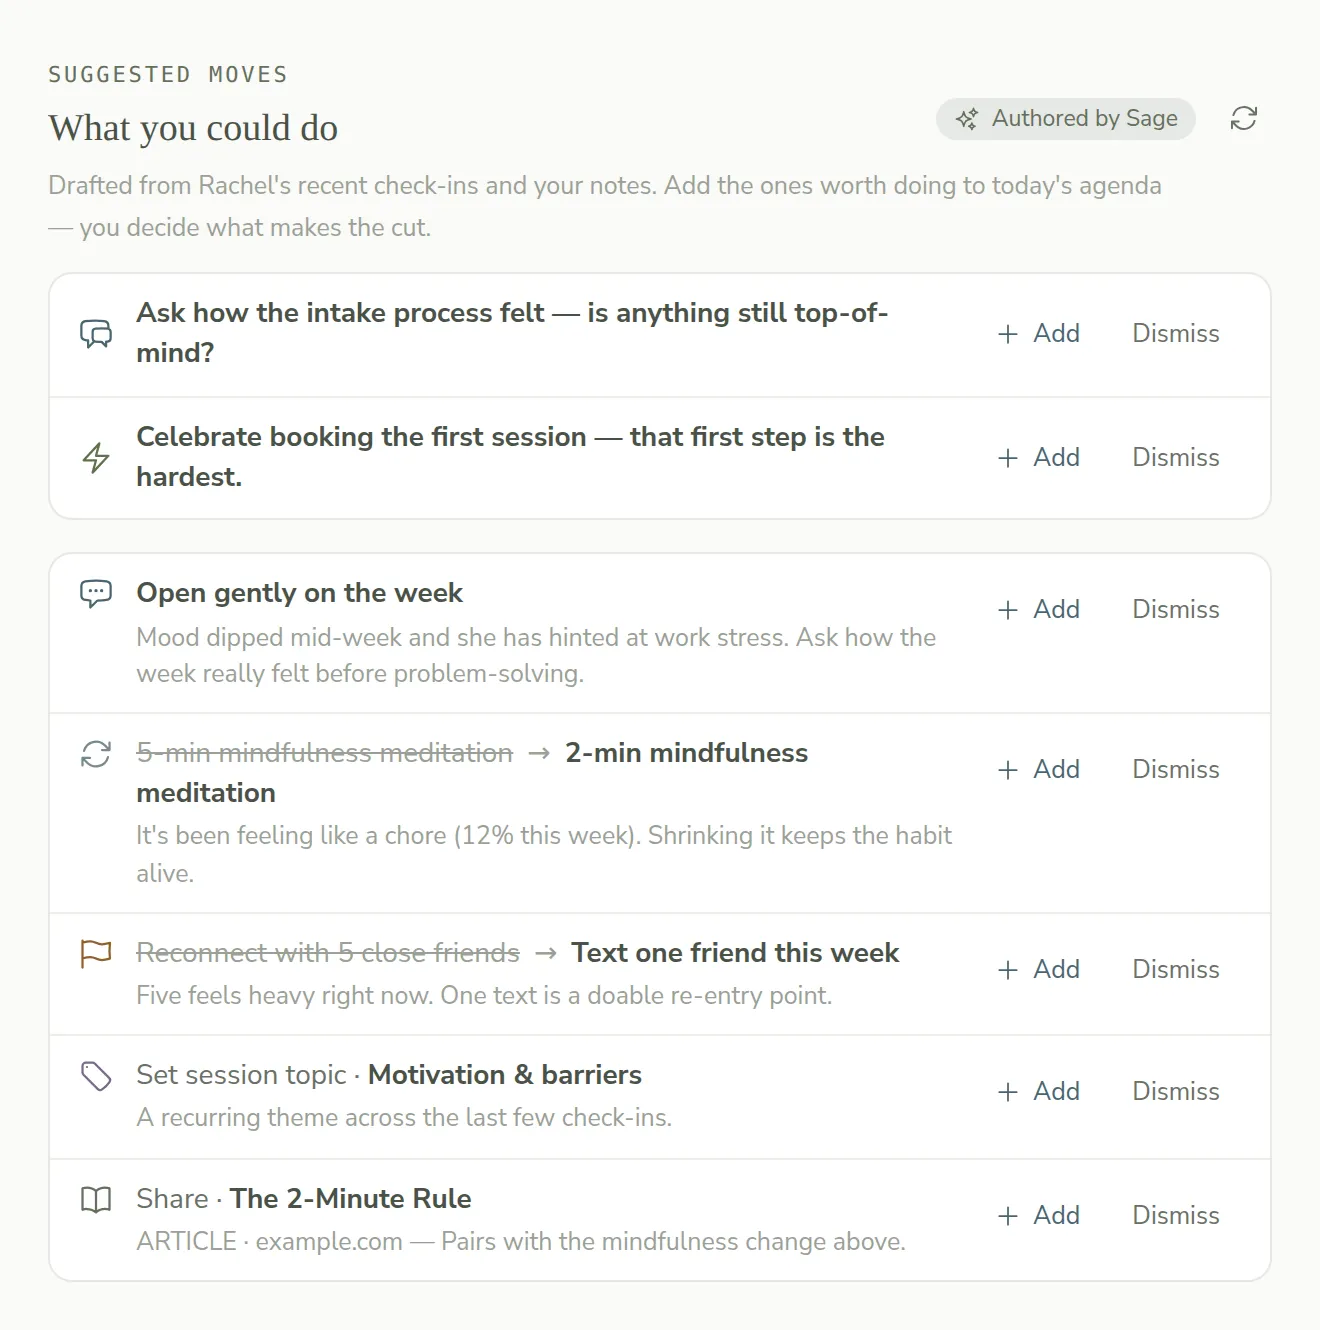This screenshot has width=1320, height=1330.
Task: Click 'A recurring theme across' description
Action: coord(404,1117)
